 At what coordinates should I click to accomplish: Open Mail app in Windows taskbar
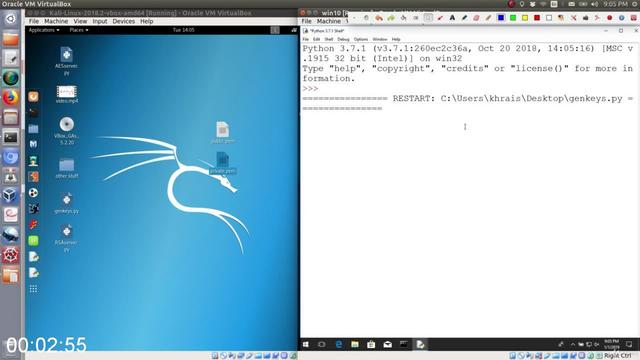click(x=387, y=344)
